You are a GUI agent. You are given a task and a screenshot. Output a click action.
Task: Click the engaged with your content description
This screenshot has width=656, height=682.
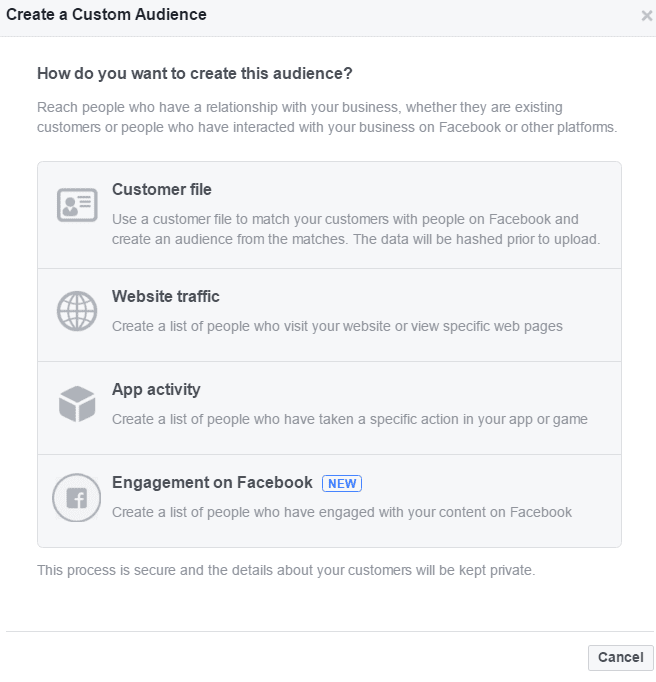(342, 512)
